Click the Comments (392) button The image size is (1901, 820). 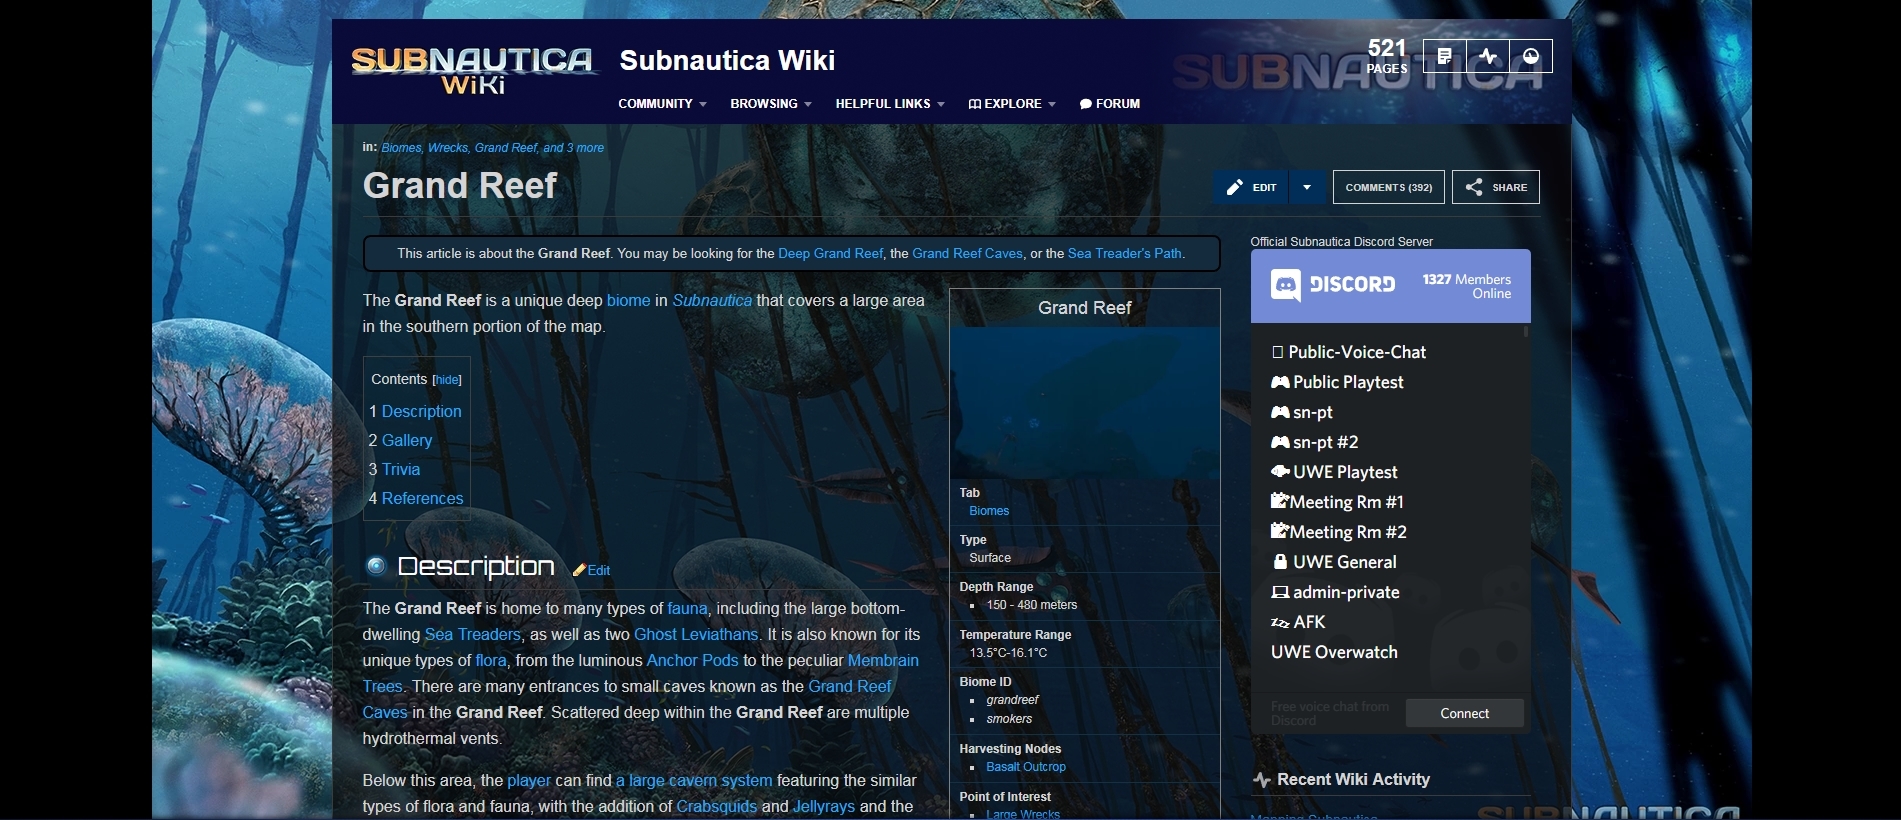(1388, 187)
